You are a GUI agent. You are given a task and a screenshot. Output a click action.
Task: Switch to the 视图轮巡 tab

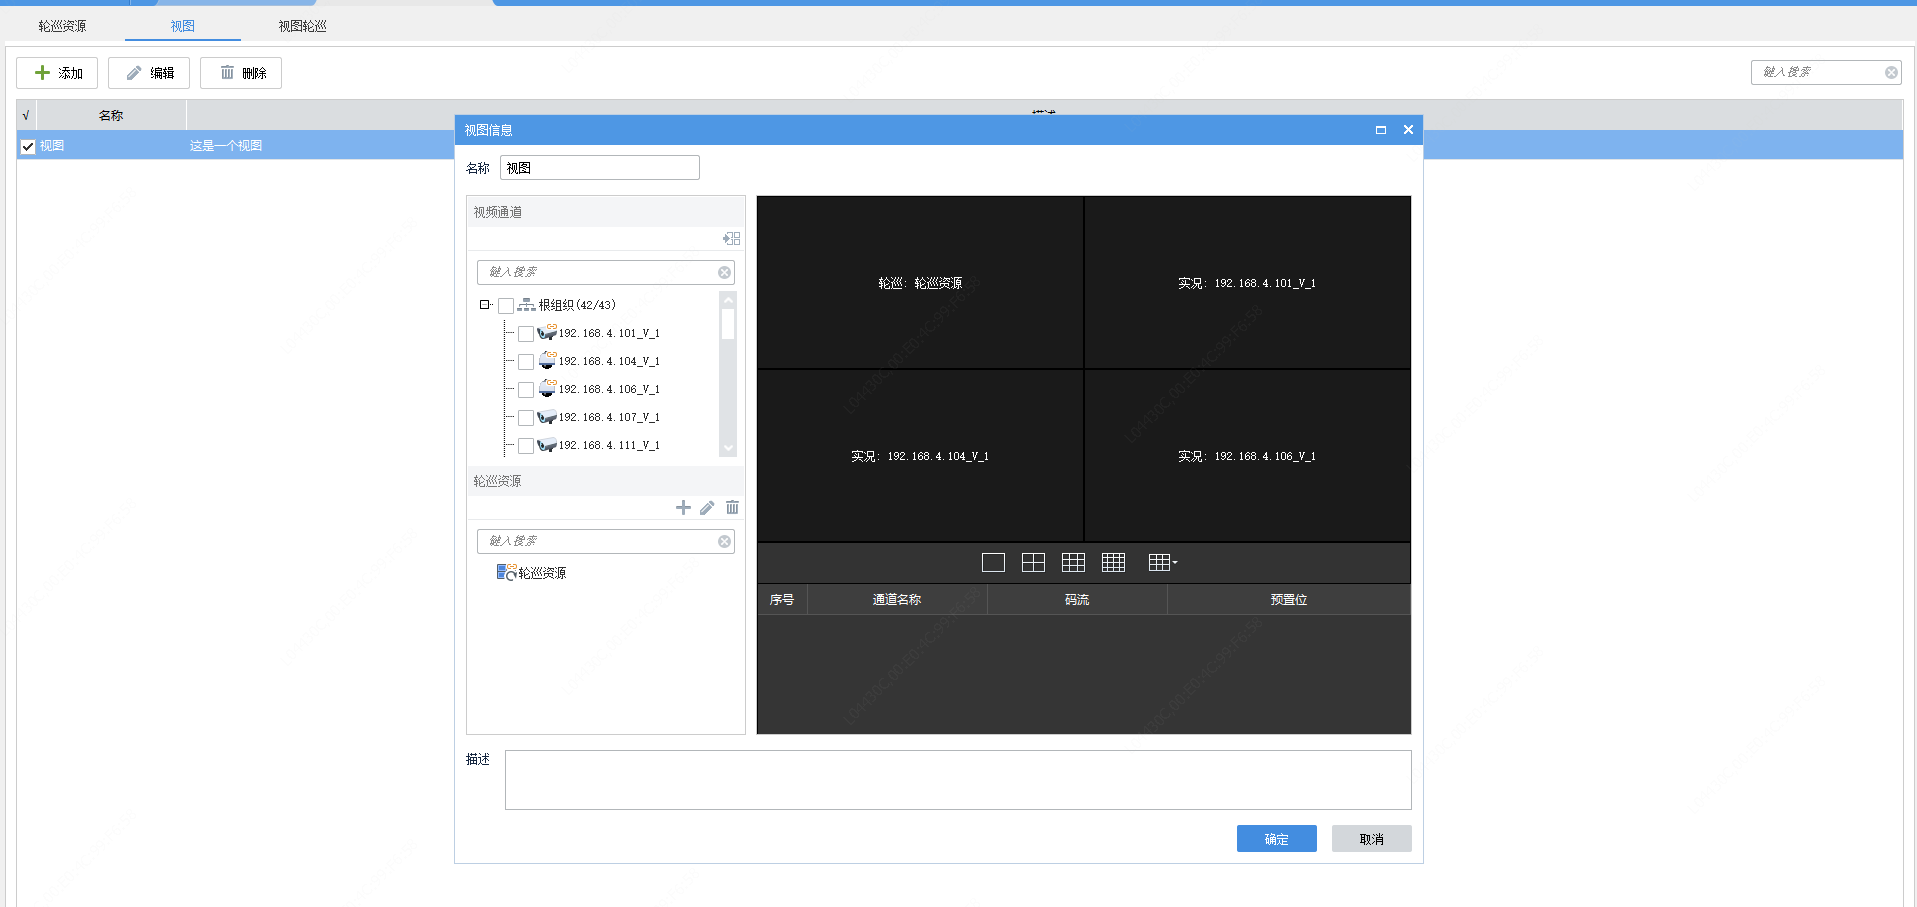[x=302, y=26]
